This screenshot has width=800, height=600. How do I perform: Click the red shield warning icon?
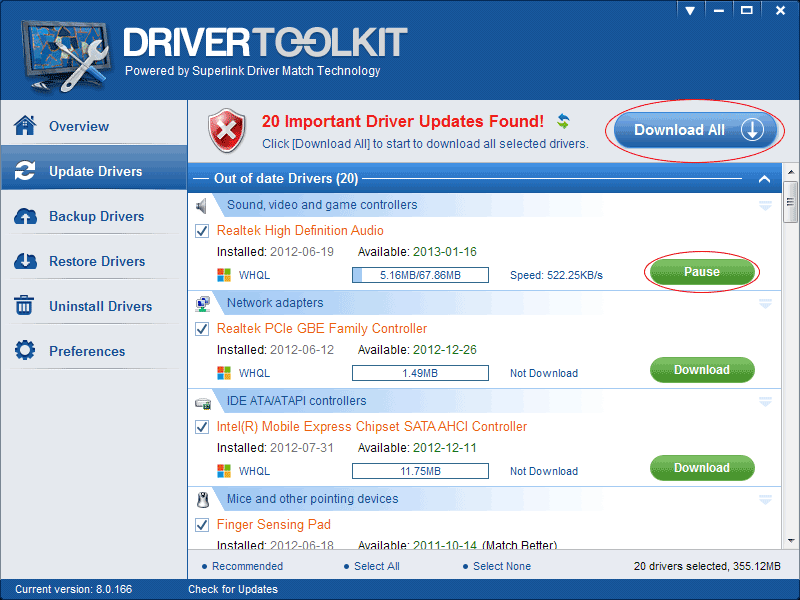coord(227,131)
